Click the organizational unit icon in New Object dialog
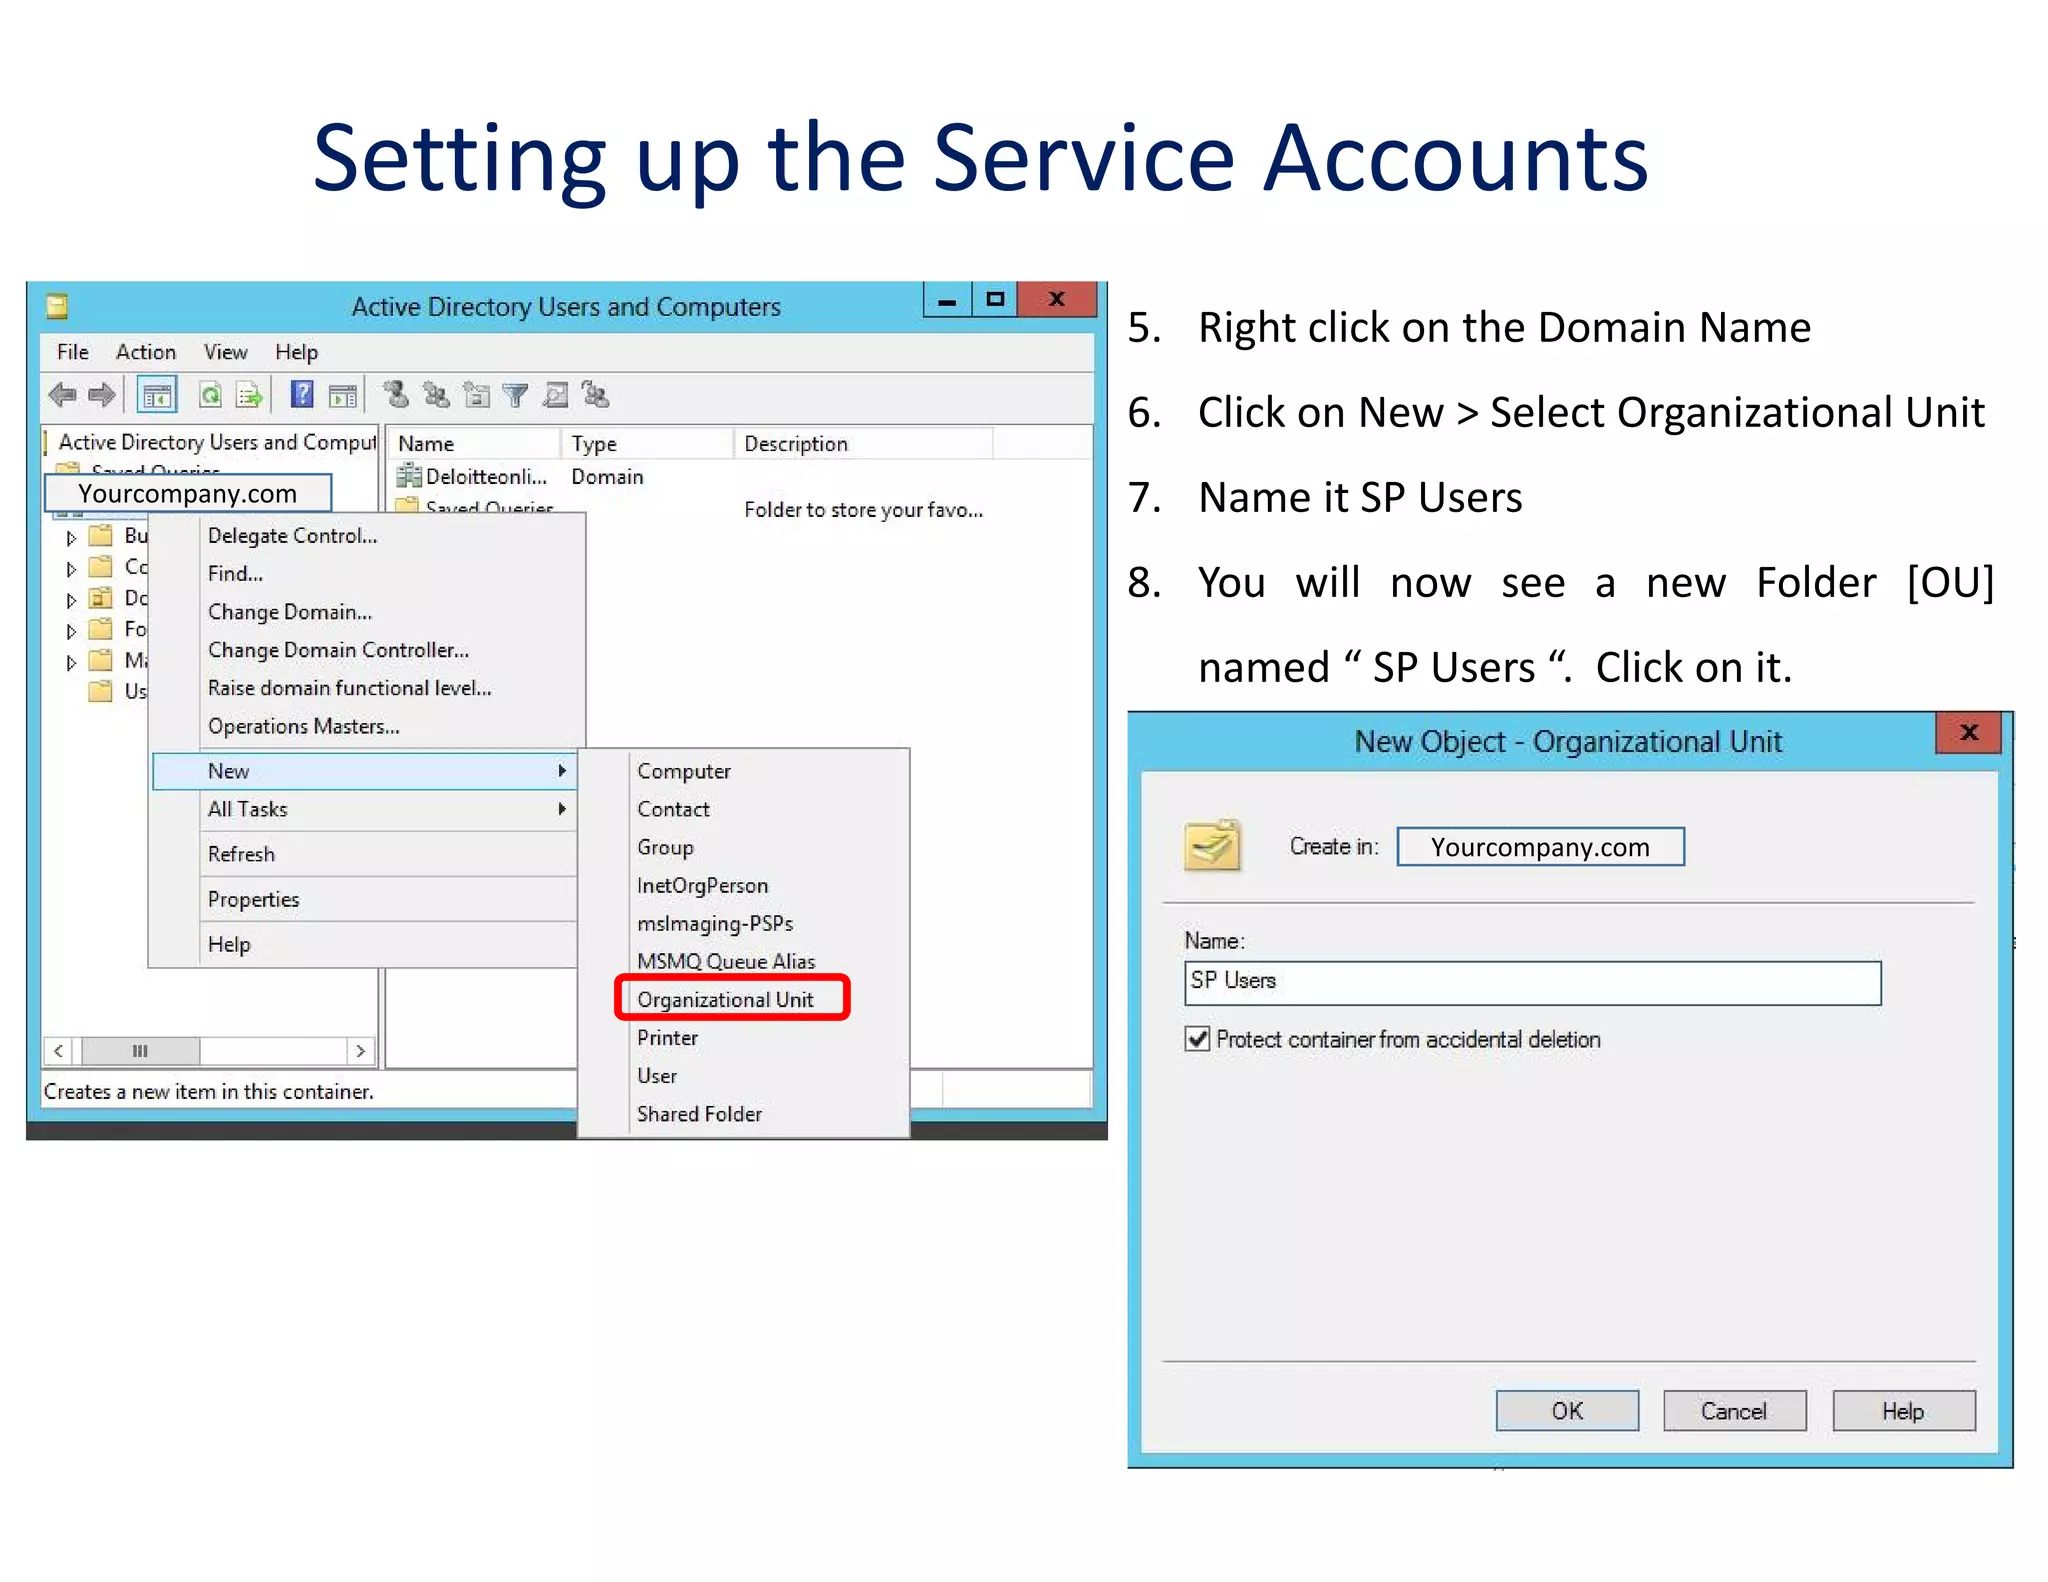Viewport: 2048px width, 1582px height. pos(1213,845)
